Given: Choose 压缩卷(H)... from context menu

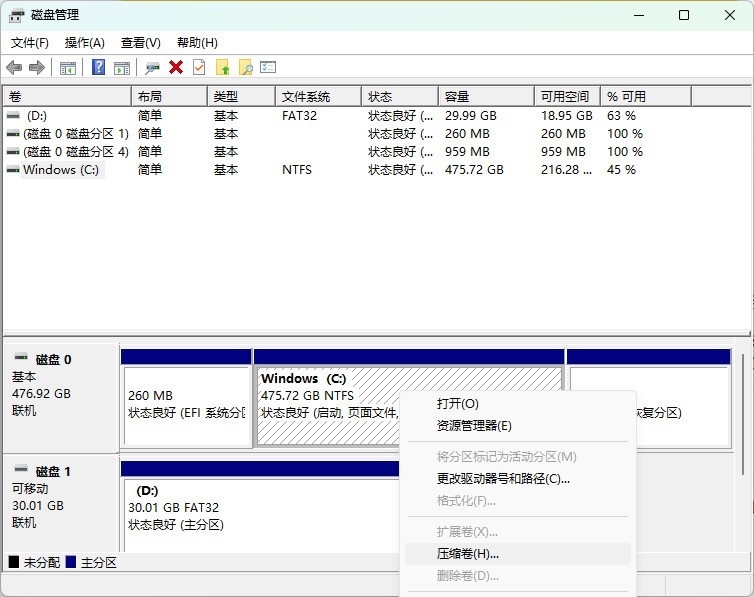Looking at the screenshot, I should (x=468, y=554).
